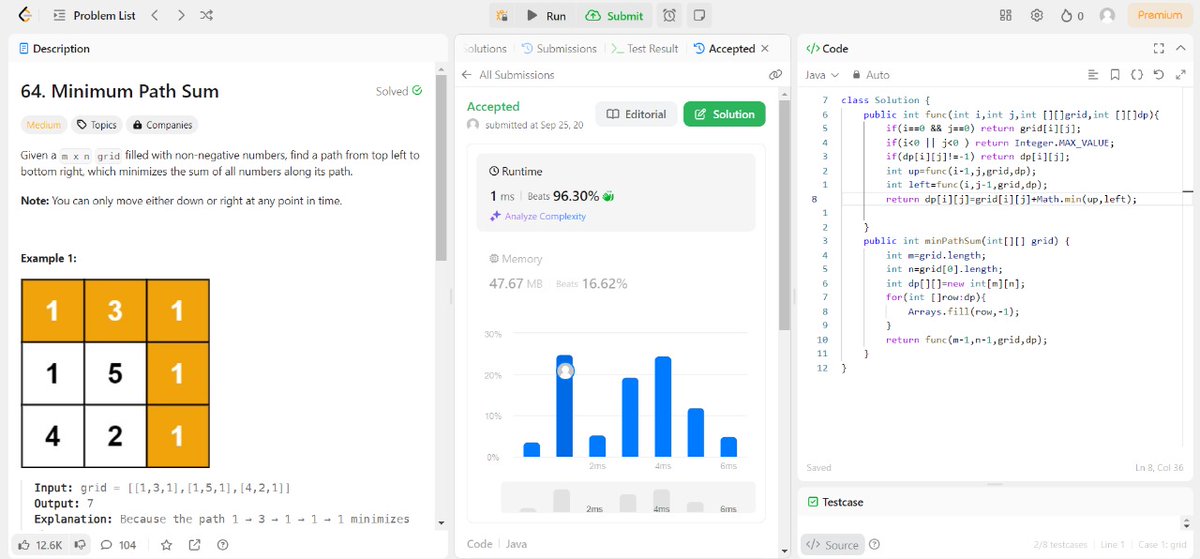The width and height of the screenshot is (1200, 559).
Task: Open the Editorial button
Action: tap(636, 114)
